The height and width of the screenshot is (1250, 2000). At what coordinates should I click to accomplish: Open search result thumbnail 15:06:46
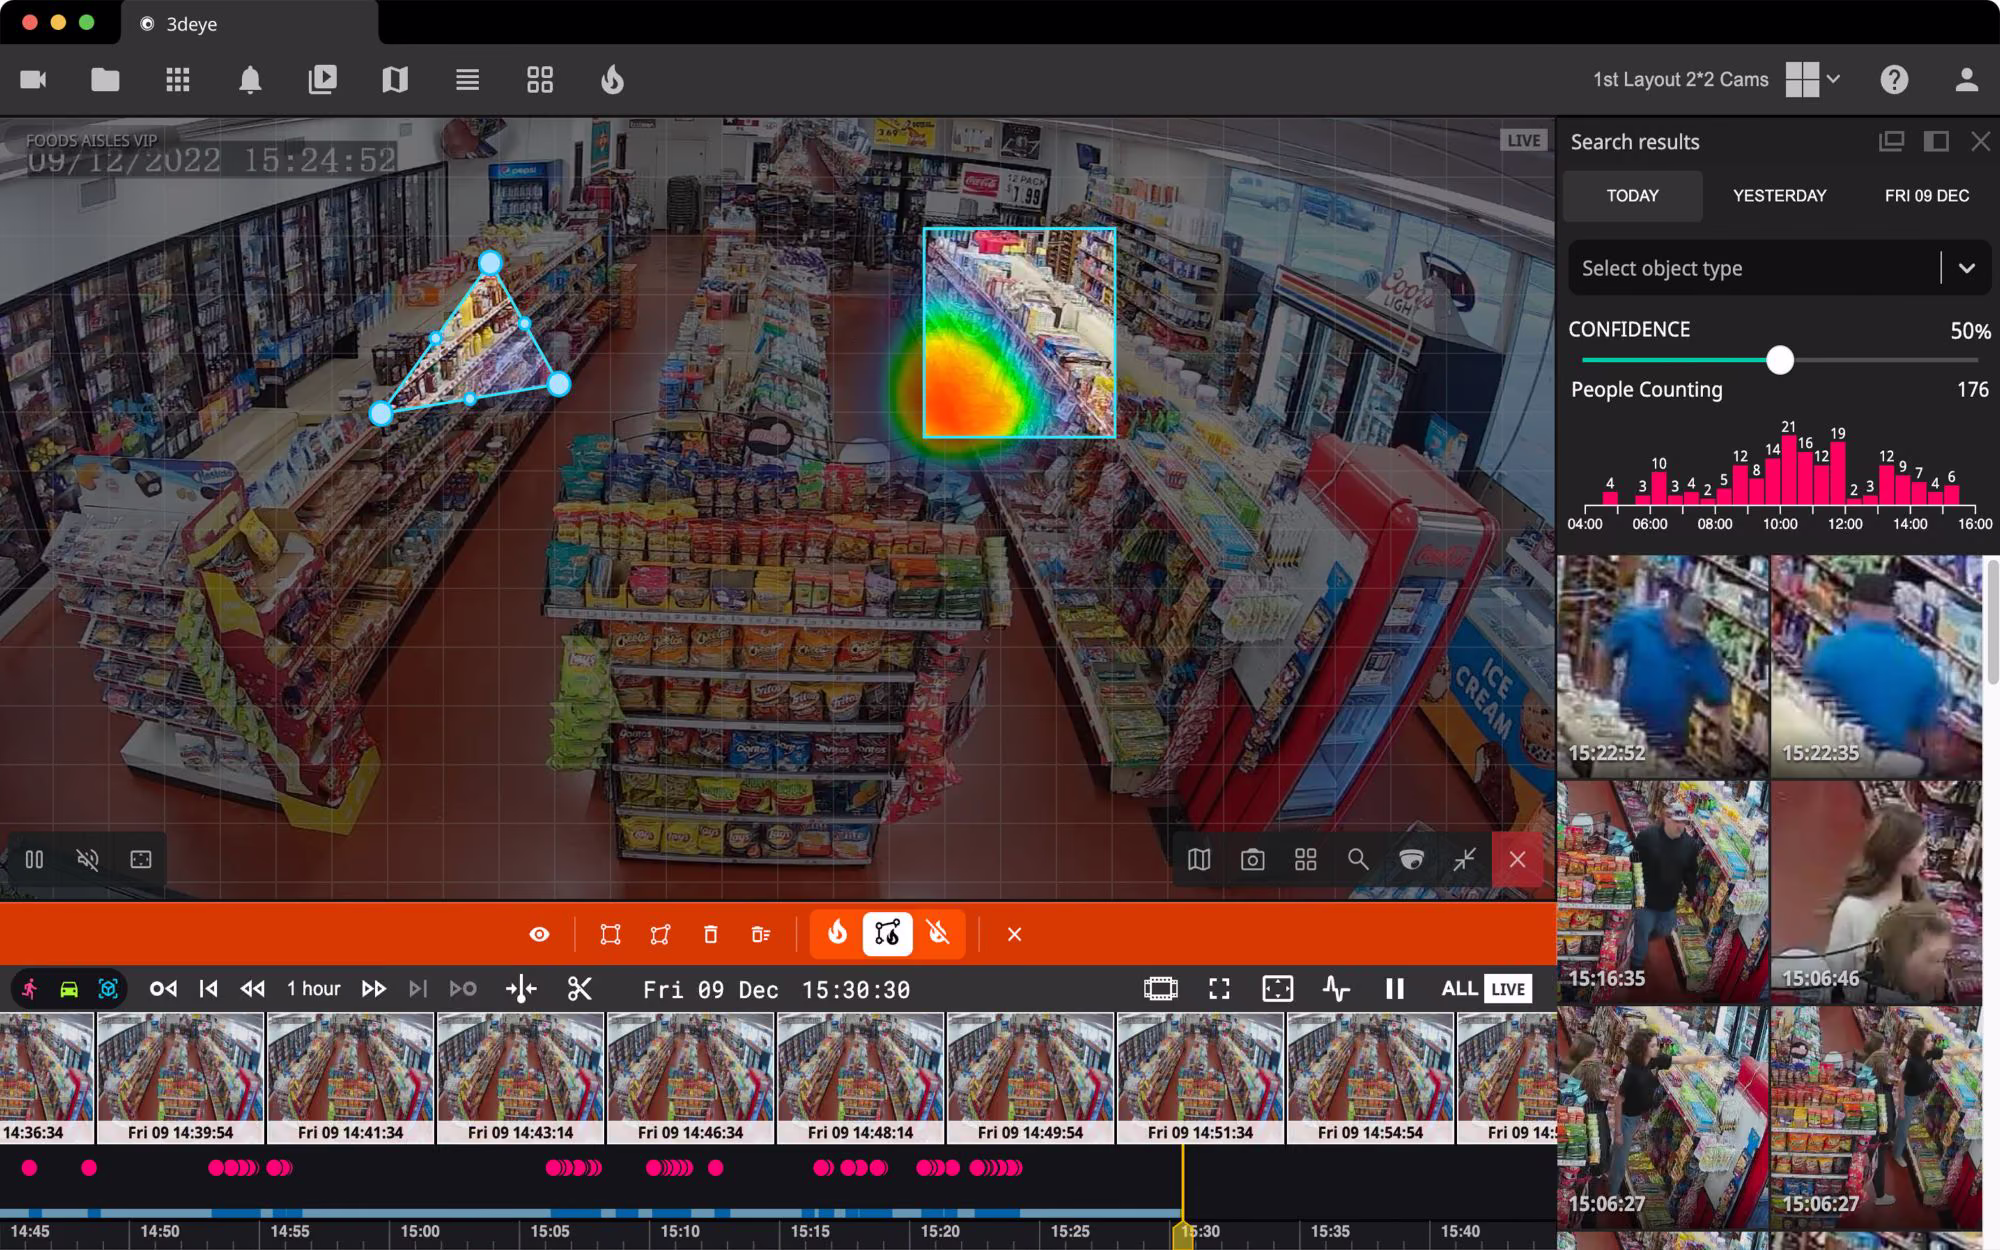(x=1876, y=892)
